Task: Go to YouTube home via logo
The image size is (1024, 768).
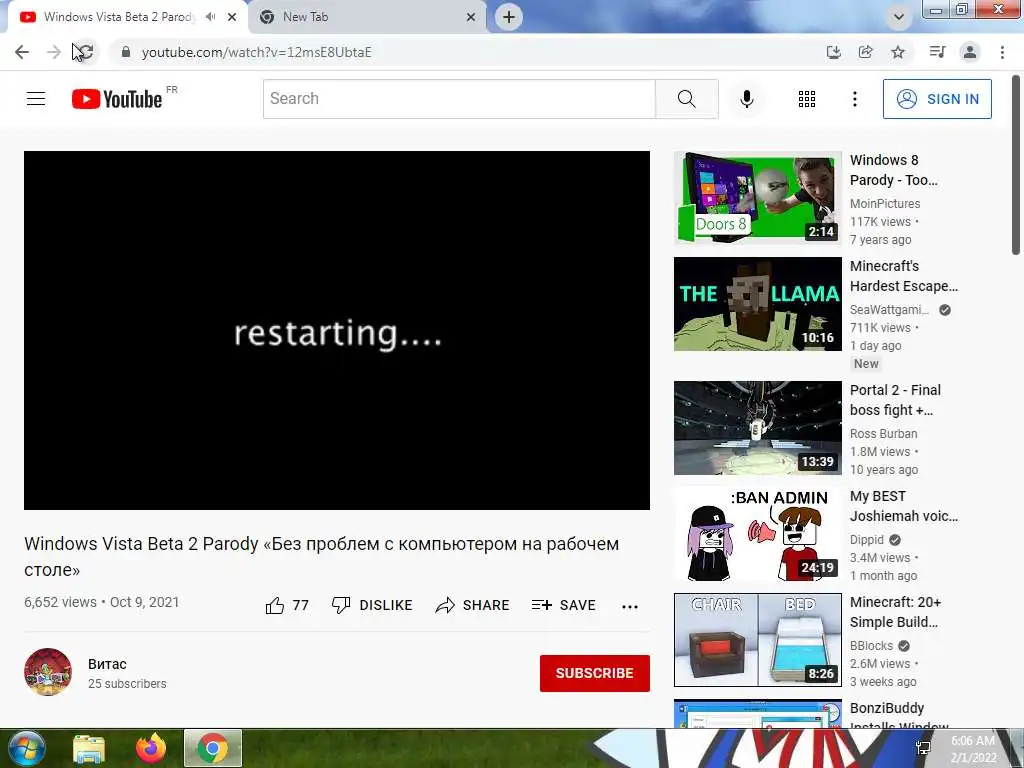Action: (x=117, y=99)
